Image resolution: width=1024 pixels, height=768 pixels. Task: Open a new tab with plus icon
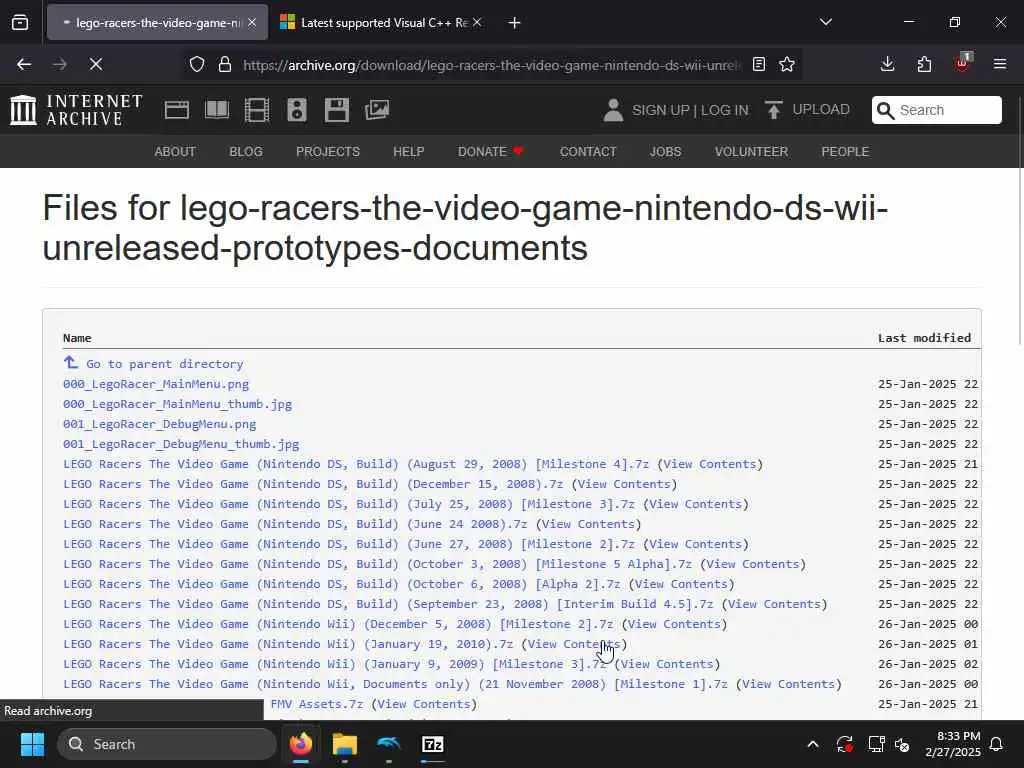coord(514,23)
